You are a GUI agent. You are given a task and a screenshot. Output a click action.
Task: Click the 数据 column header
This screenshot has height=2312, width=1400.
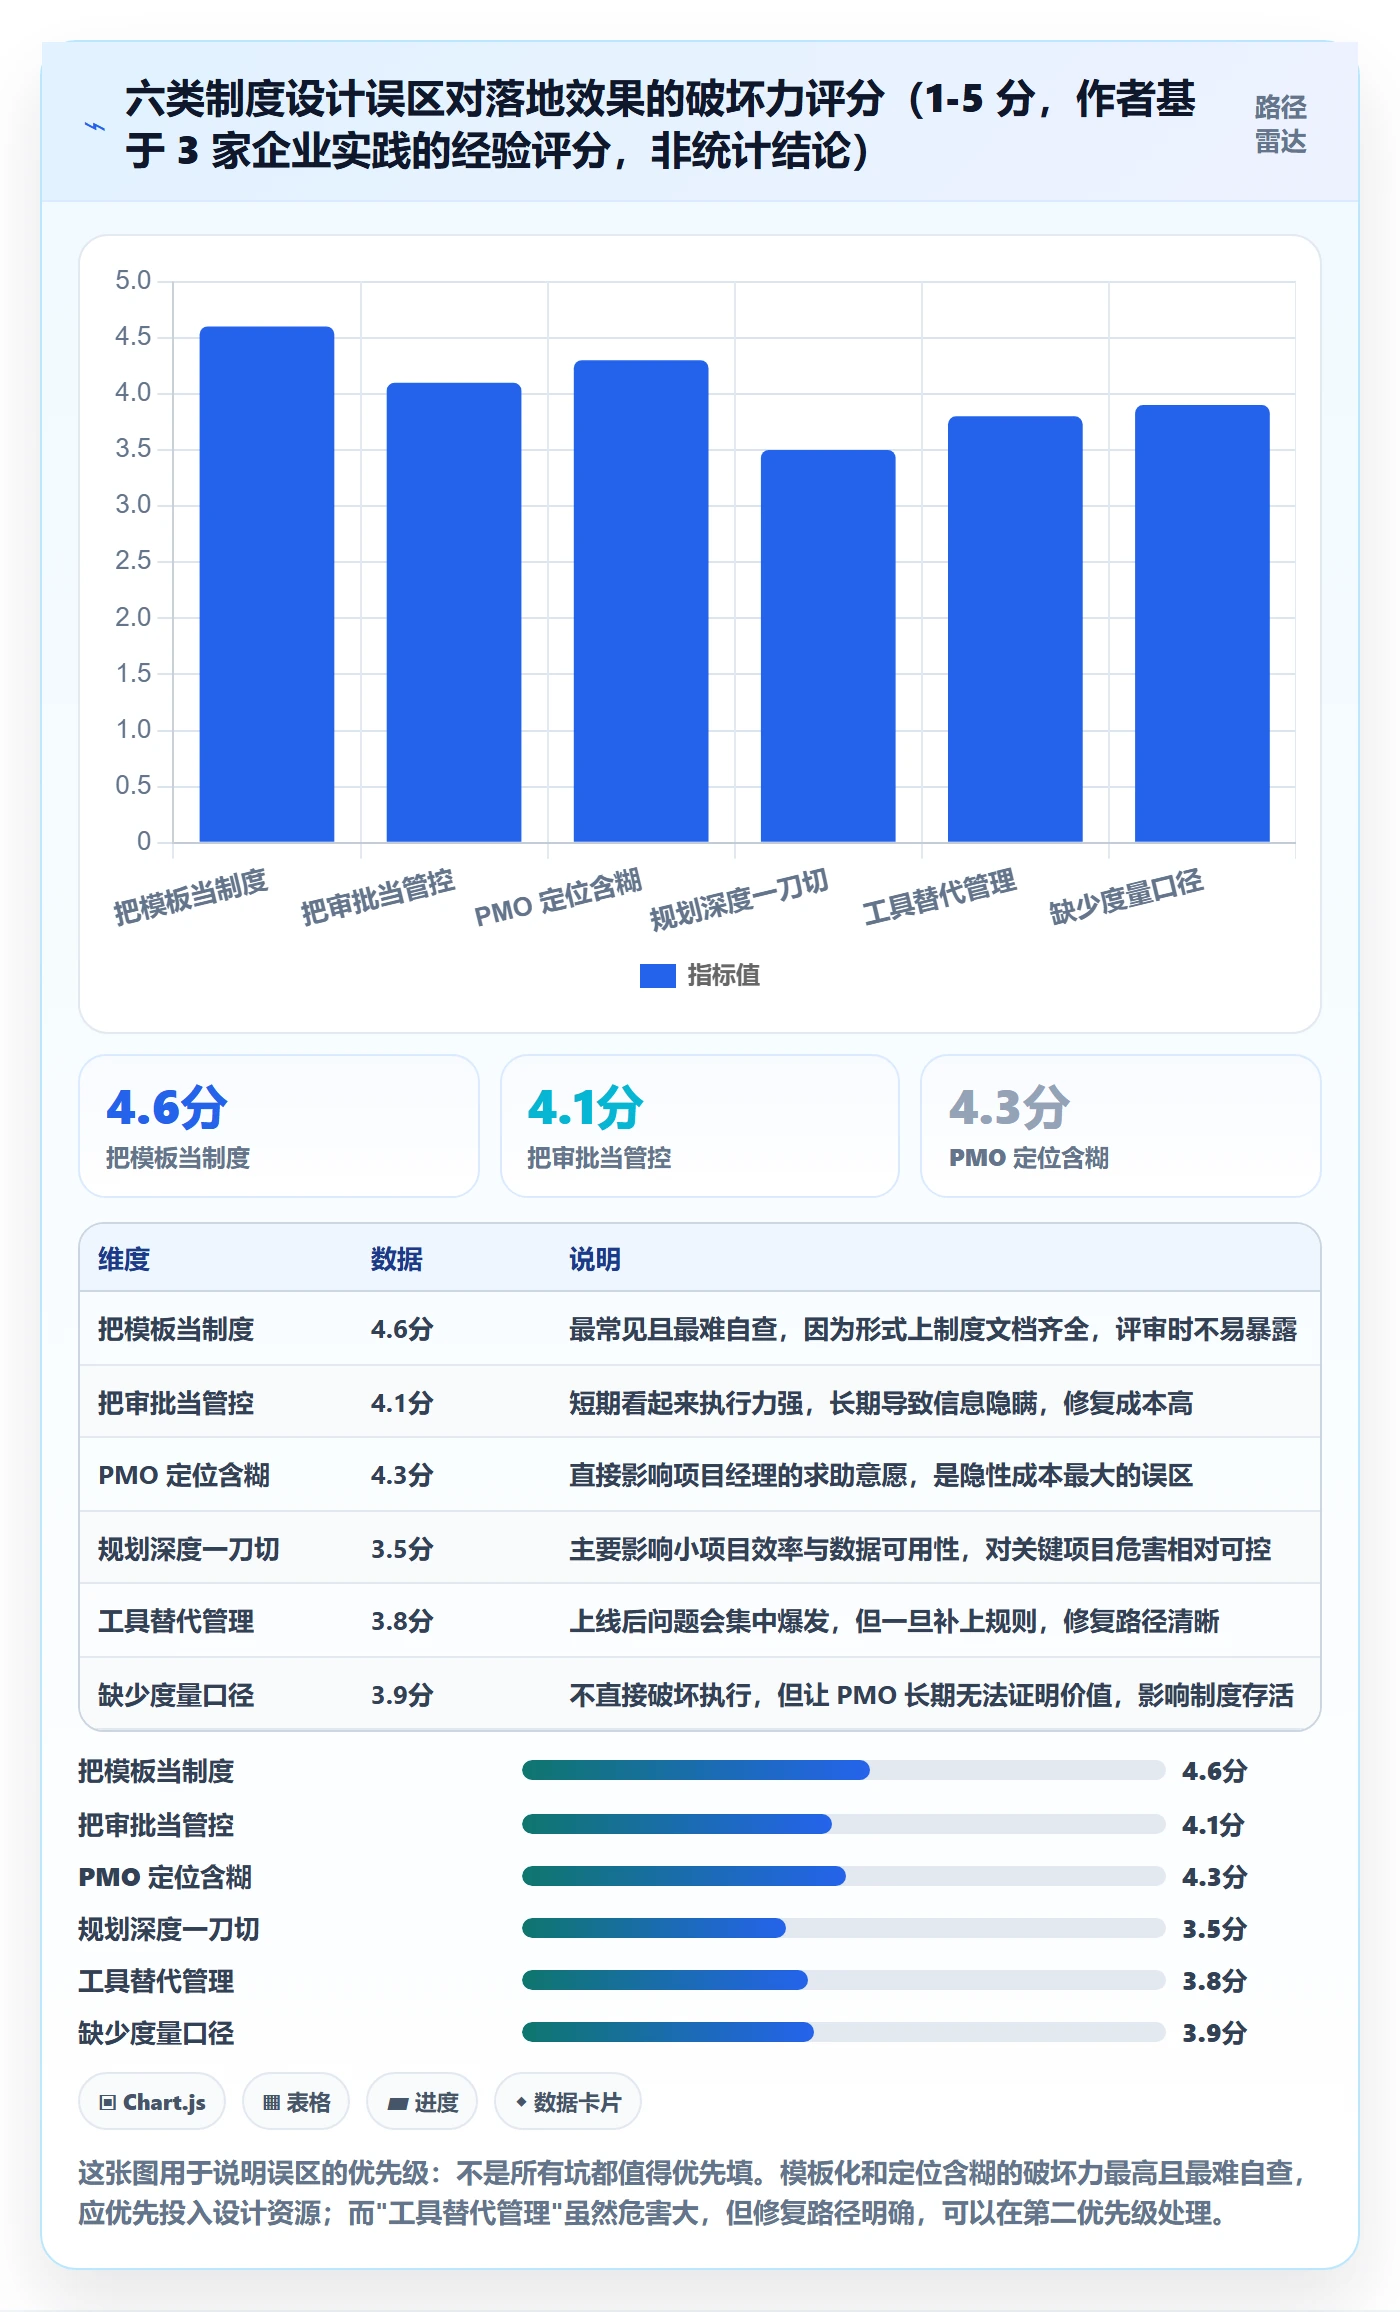(397, 1259)
